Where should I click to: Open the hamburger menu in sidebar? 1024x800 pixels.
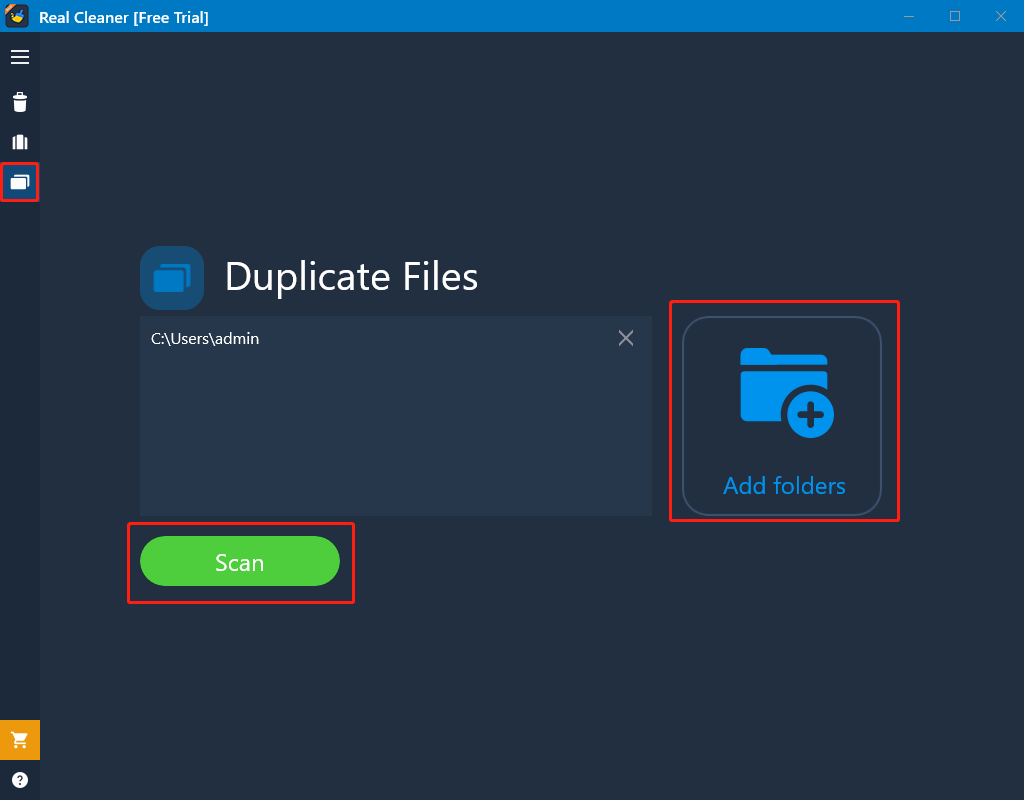pyautogui.click(x=20, y=57)
